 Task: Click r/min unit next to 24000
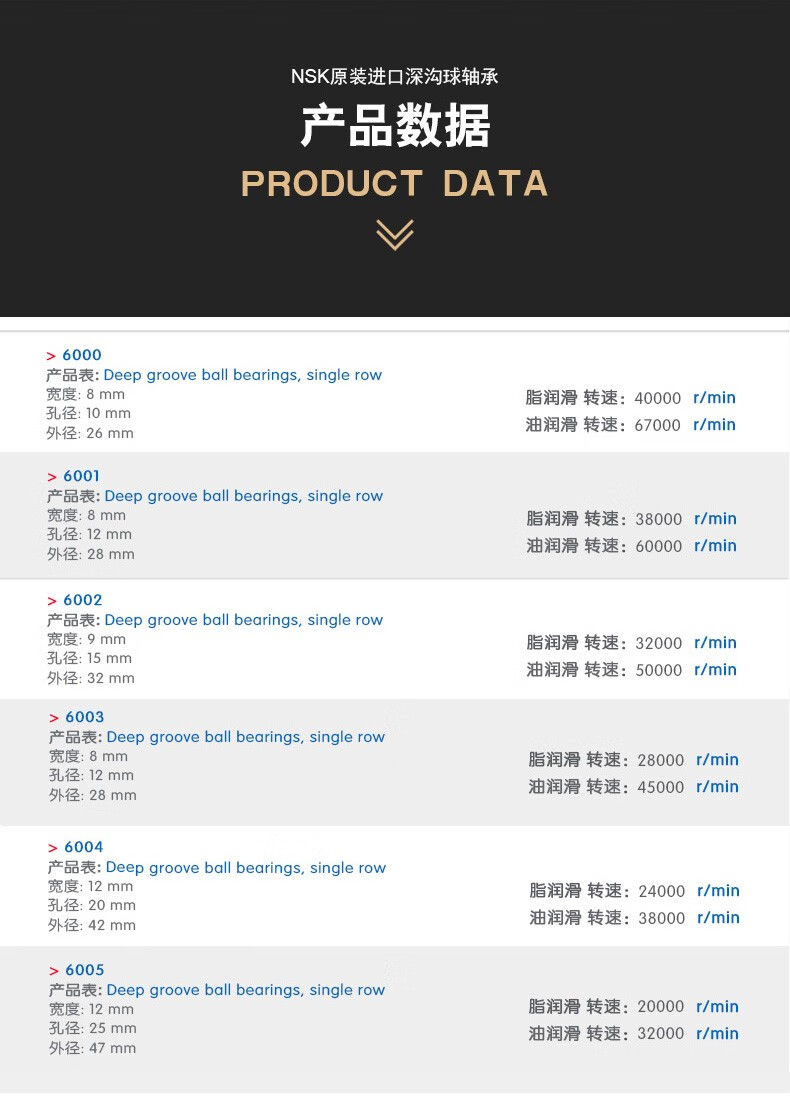(718, 891)
